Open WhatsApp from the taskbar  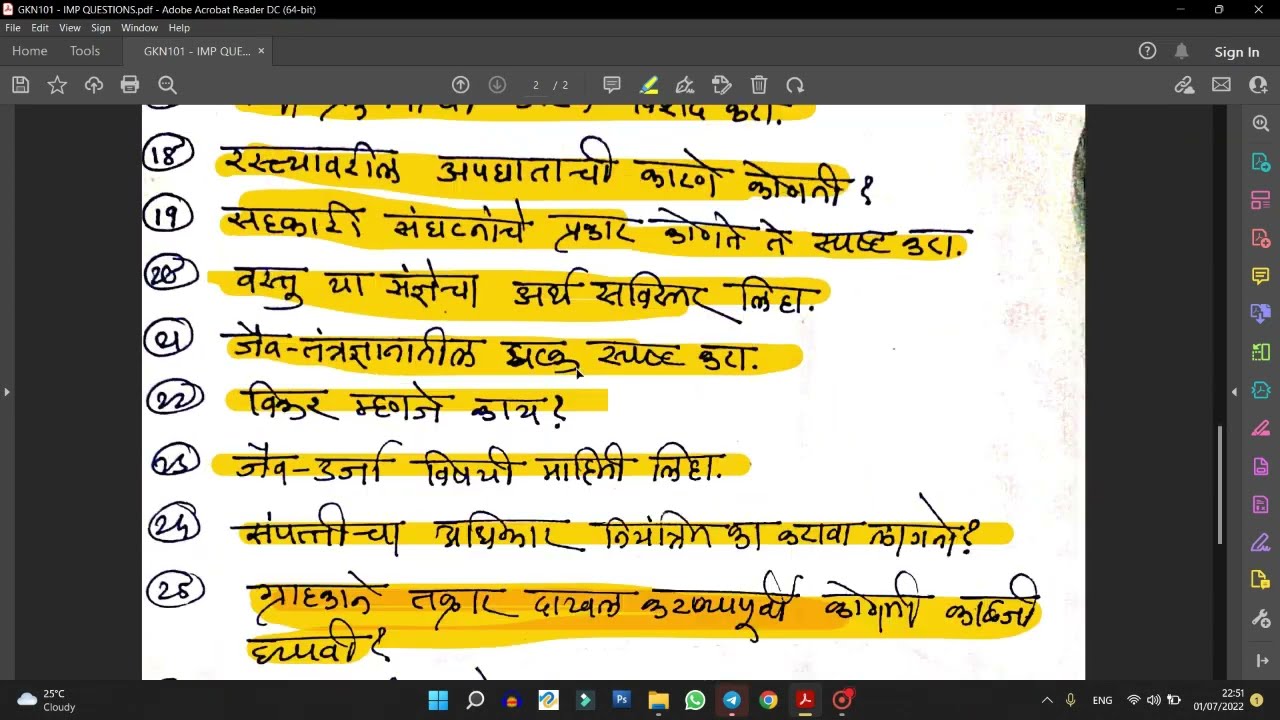point(695,700)
